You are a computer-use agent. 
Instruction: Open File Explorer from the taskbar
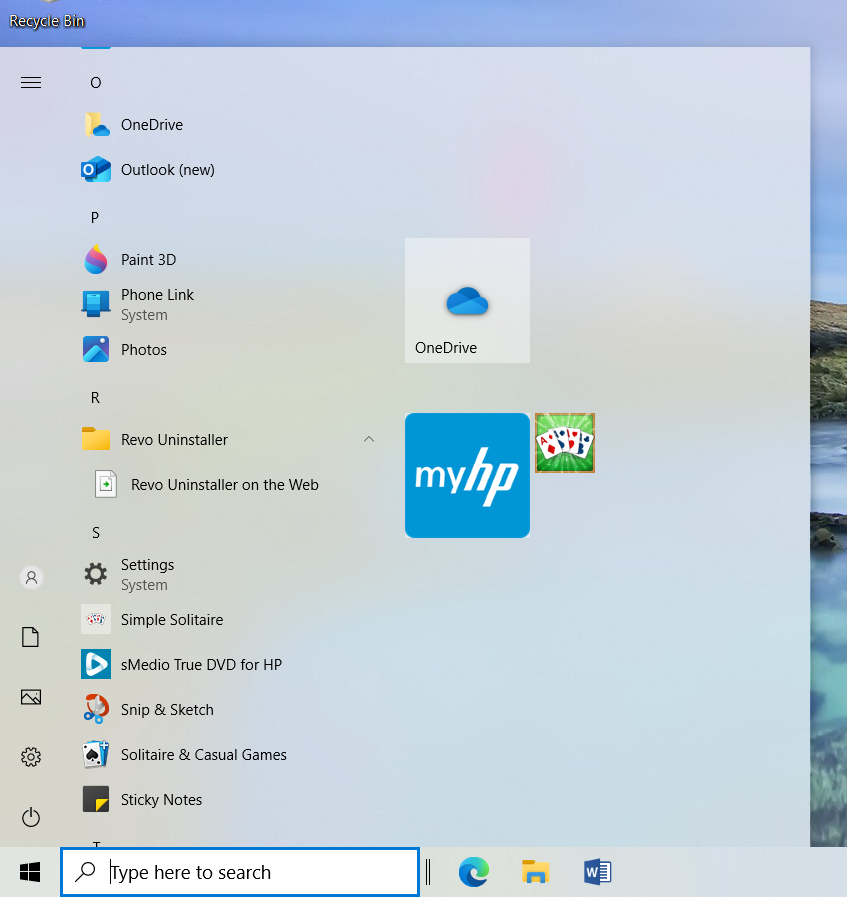(x=535, y=872)
